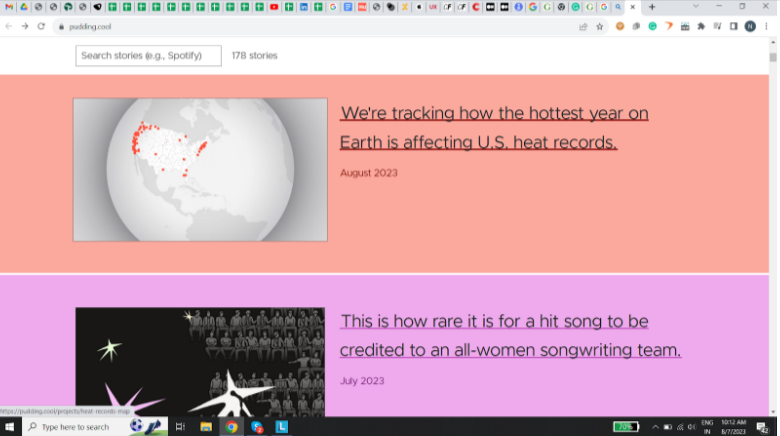780x436 pixels.
Task: Open the Google Docs tab
Action: tap(348, 7)
